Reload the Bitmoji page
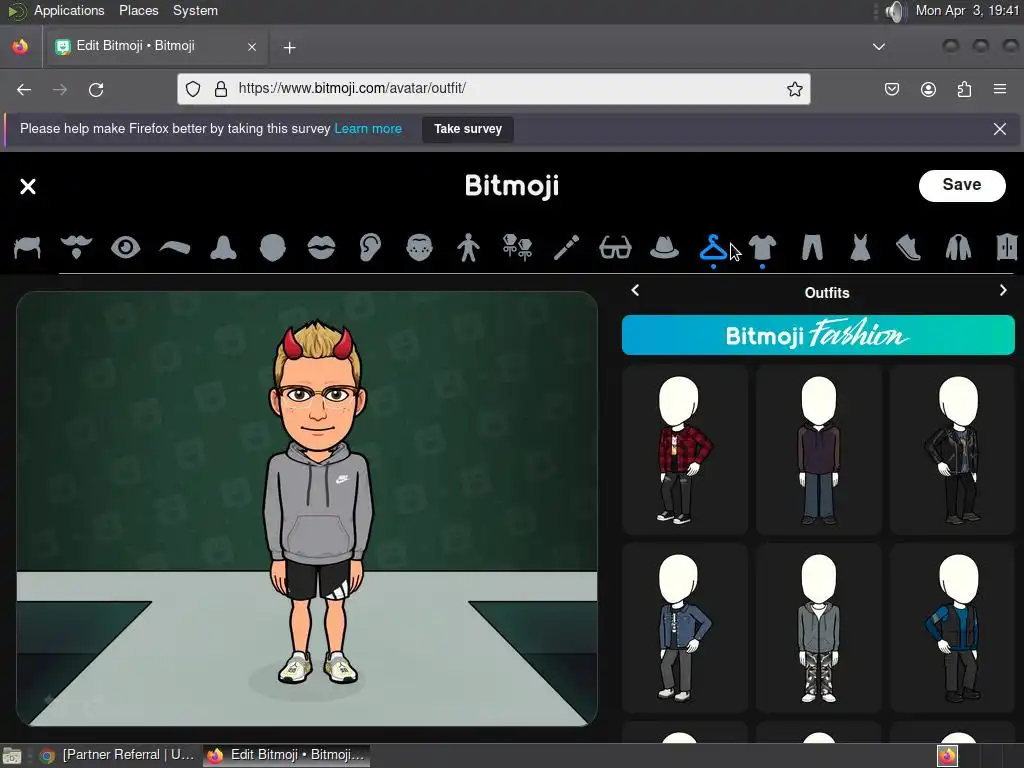 (x=96, y=89)
